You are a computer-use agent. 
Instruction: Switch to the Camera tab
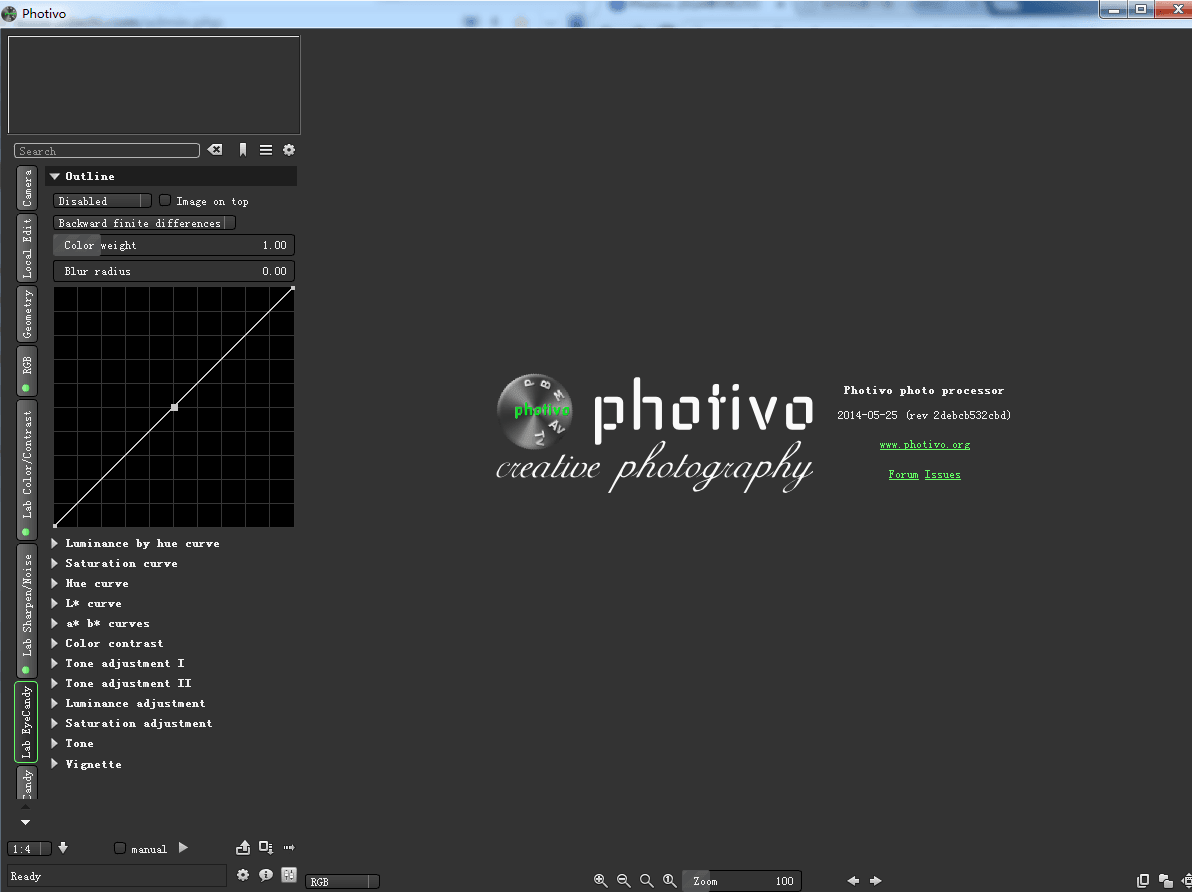tap(25, 186)
